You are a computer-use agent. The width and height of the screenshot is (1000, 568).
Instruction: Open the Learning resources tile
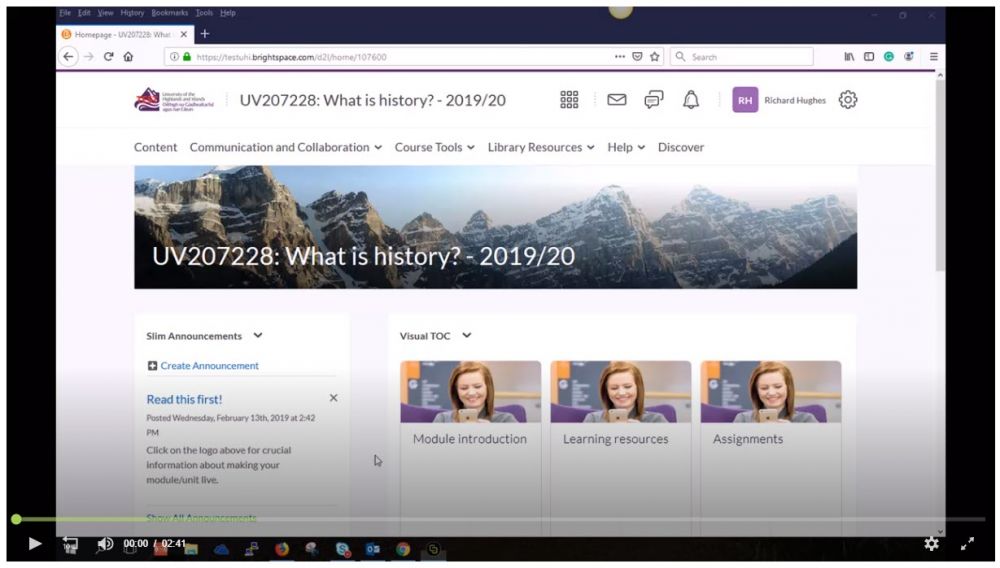621,448
